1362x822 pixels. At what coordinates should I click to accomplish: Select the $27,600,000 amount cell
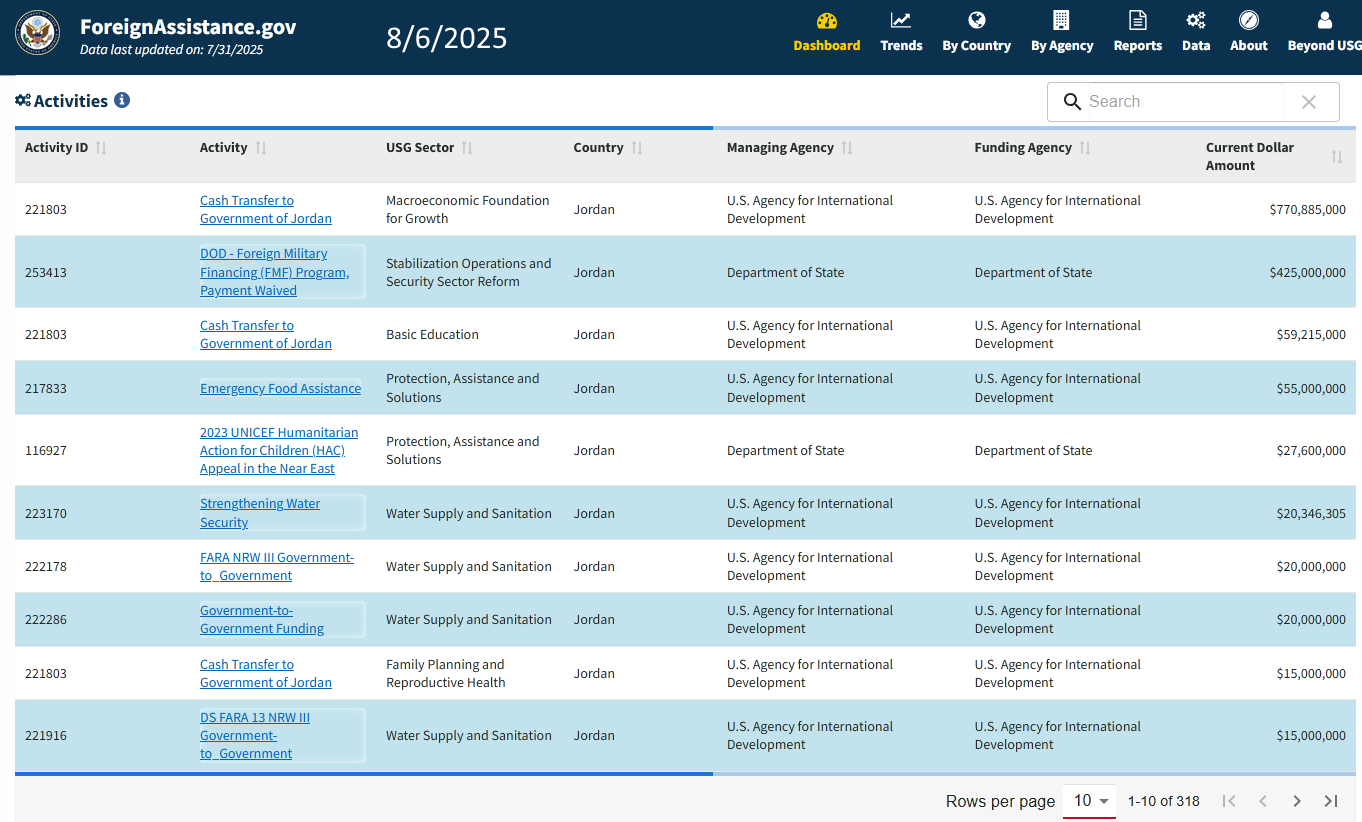(1311, 451)
